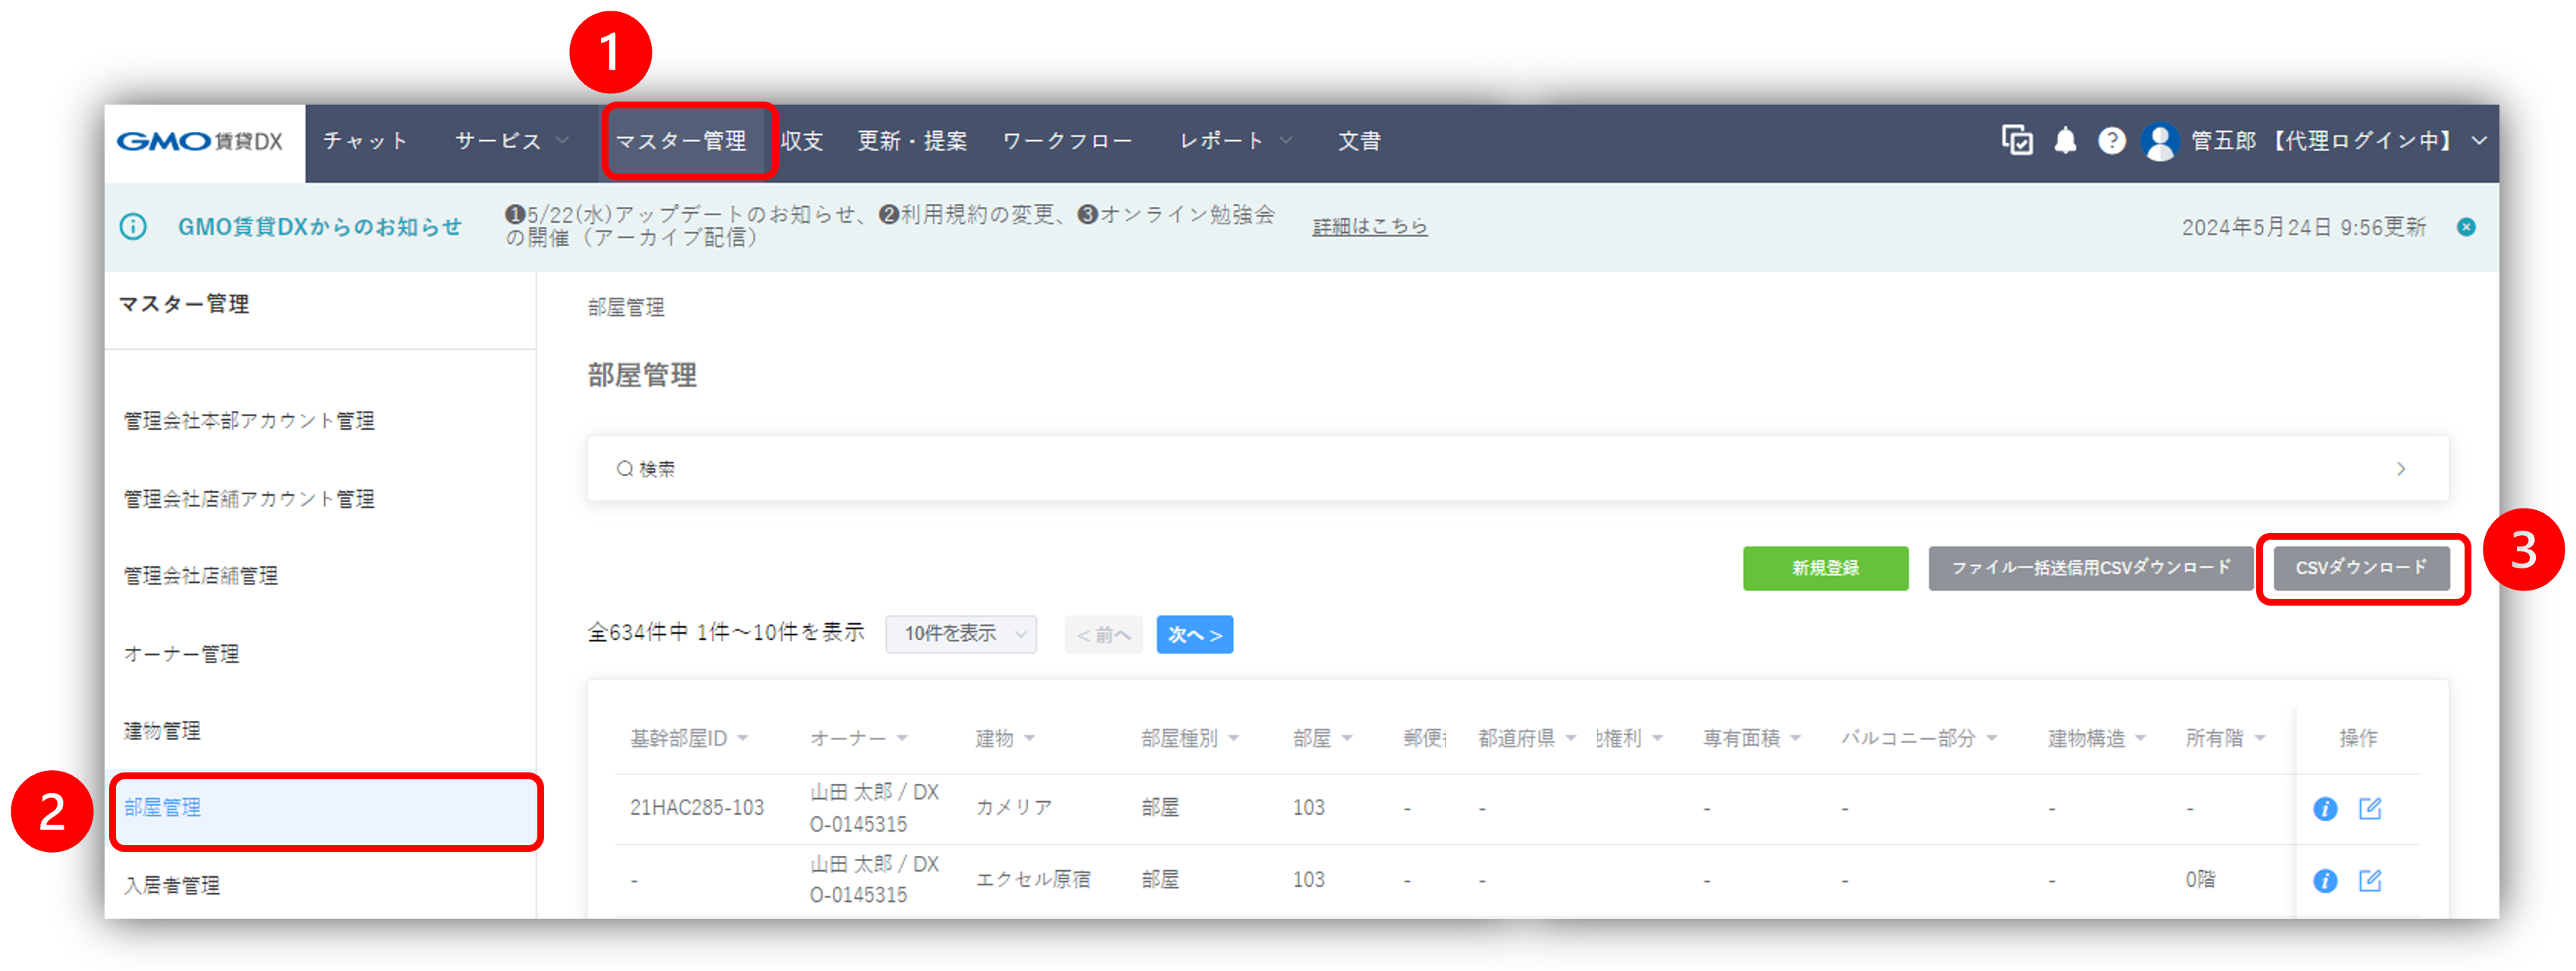Open the 詳細はこちら link
The image size is (2576, 971).
point(1369,226)
